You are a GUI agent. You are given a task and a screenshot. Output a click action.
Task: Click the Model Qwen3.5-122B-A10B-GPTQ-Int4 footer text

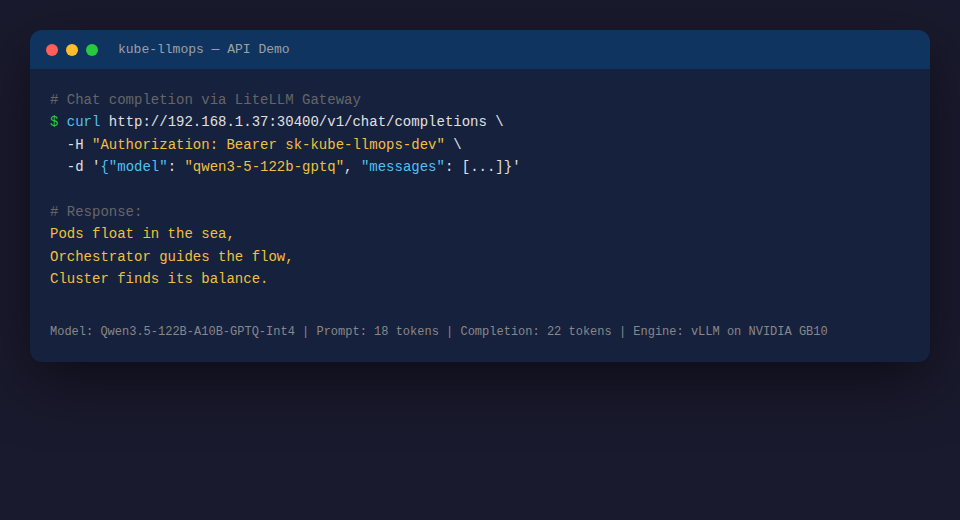coord(173,331)
